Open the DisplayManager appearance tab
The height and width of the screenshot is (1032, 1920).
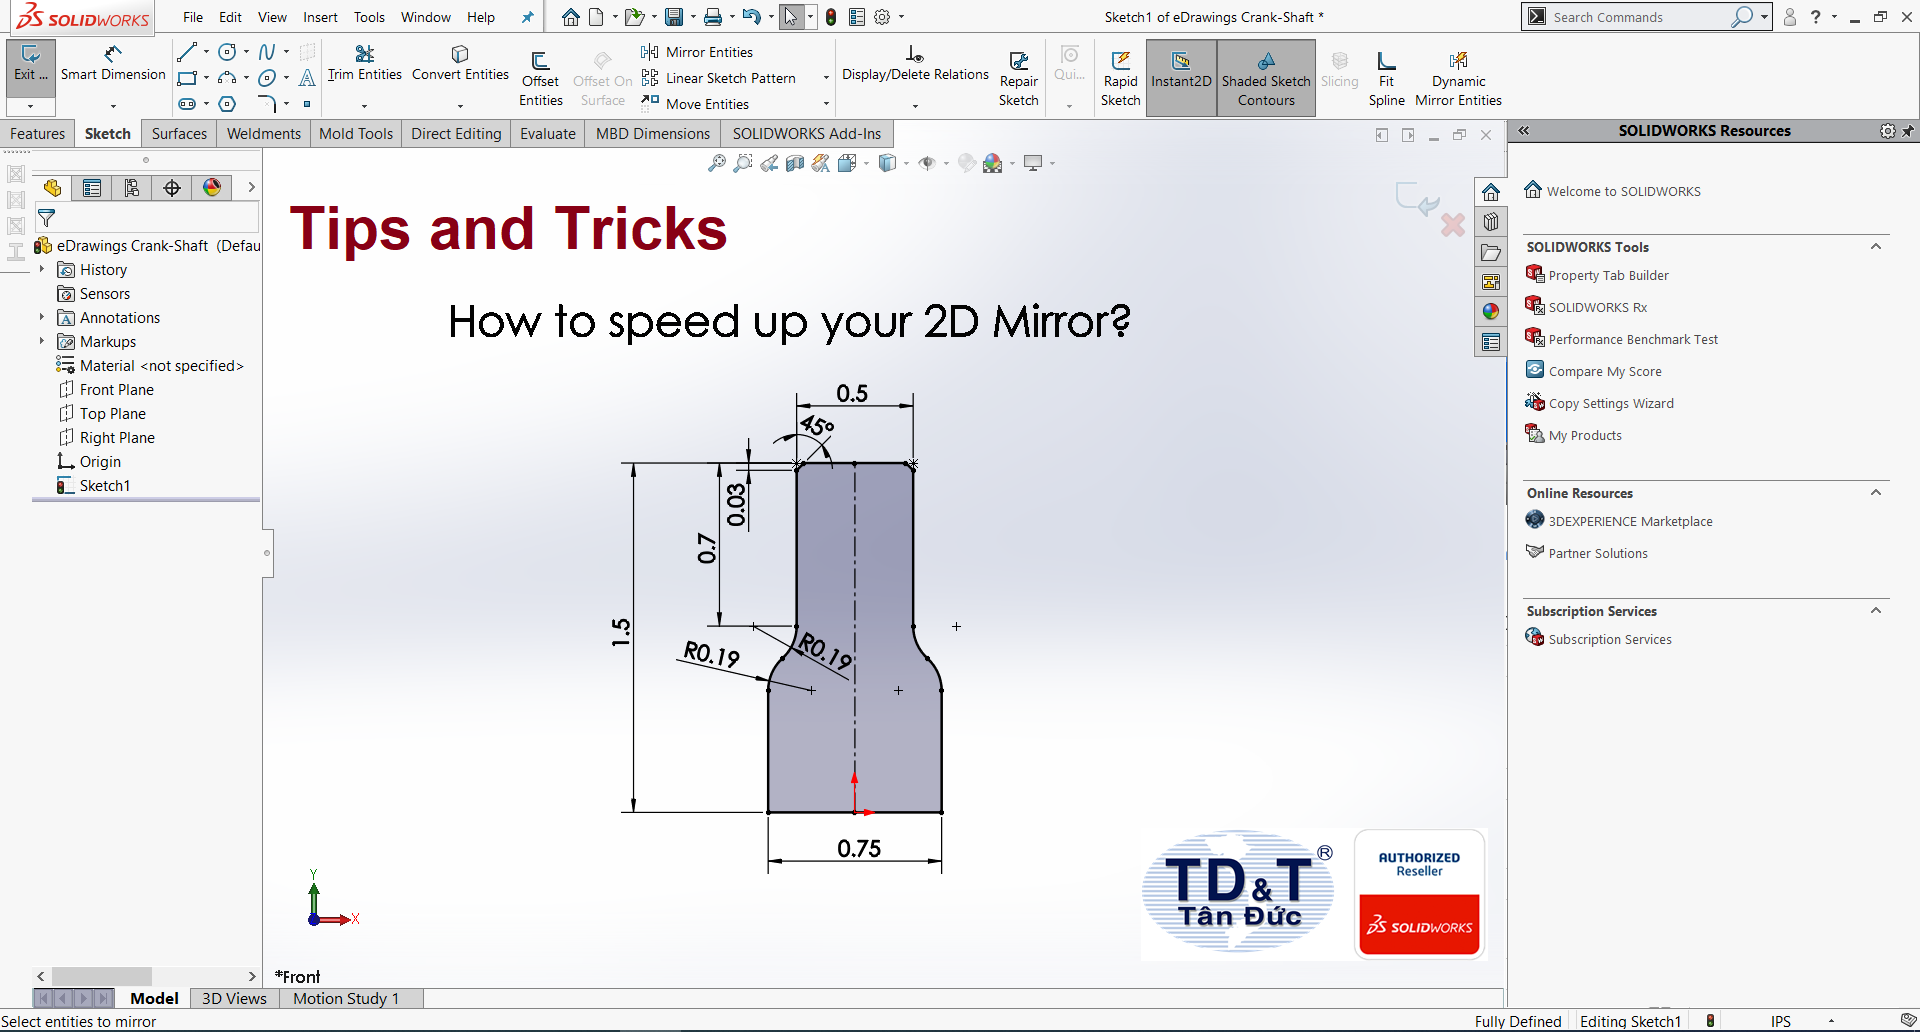(212, 188)
